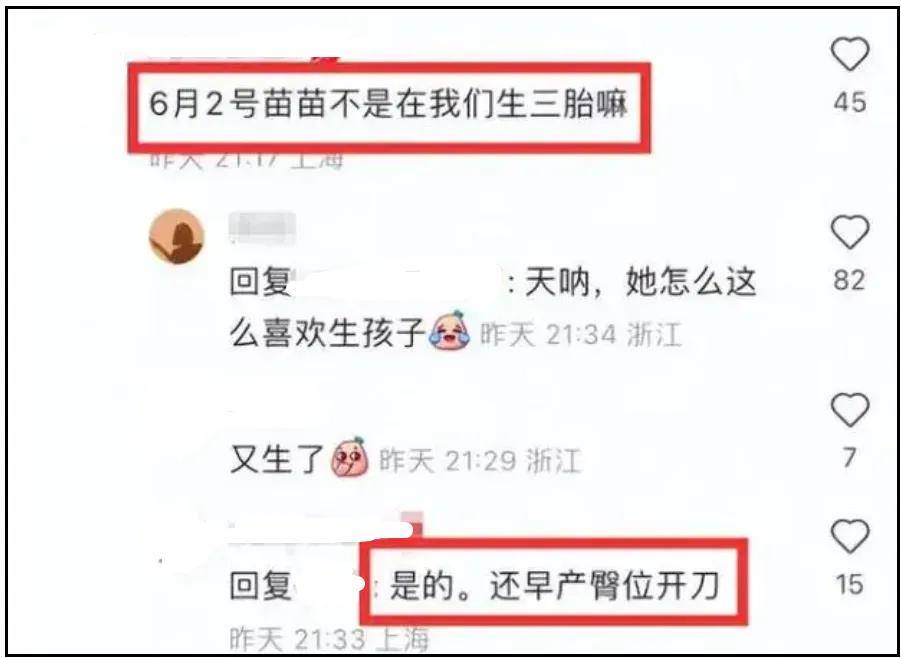Toggle heart on "是的。还早产臀位开刀" reply
901x658 pixels.
849,536
